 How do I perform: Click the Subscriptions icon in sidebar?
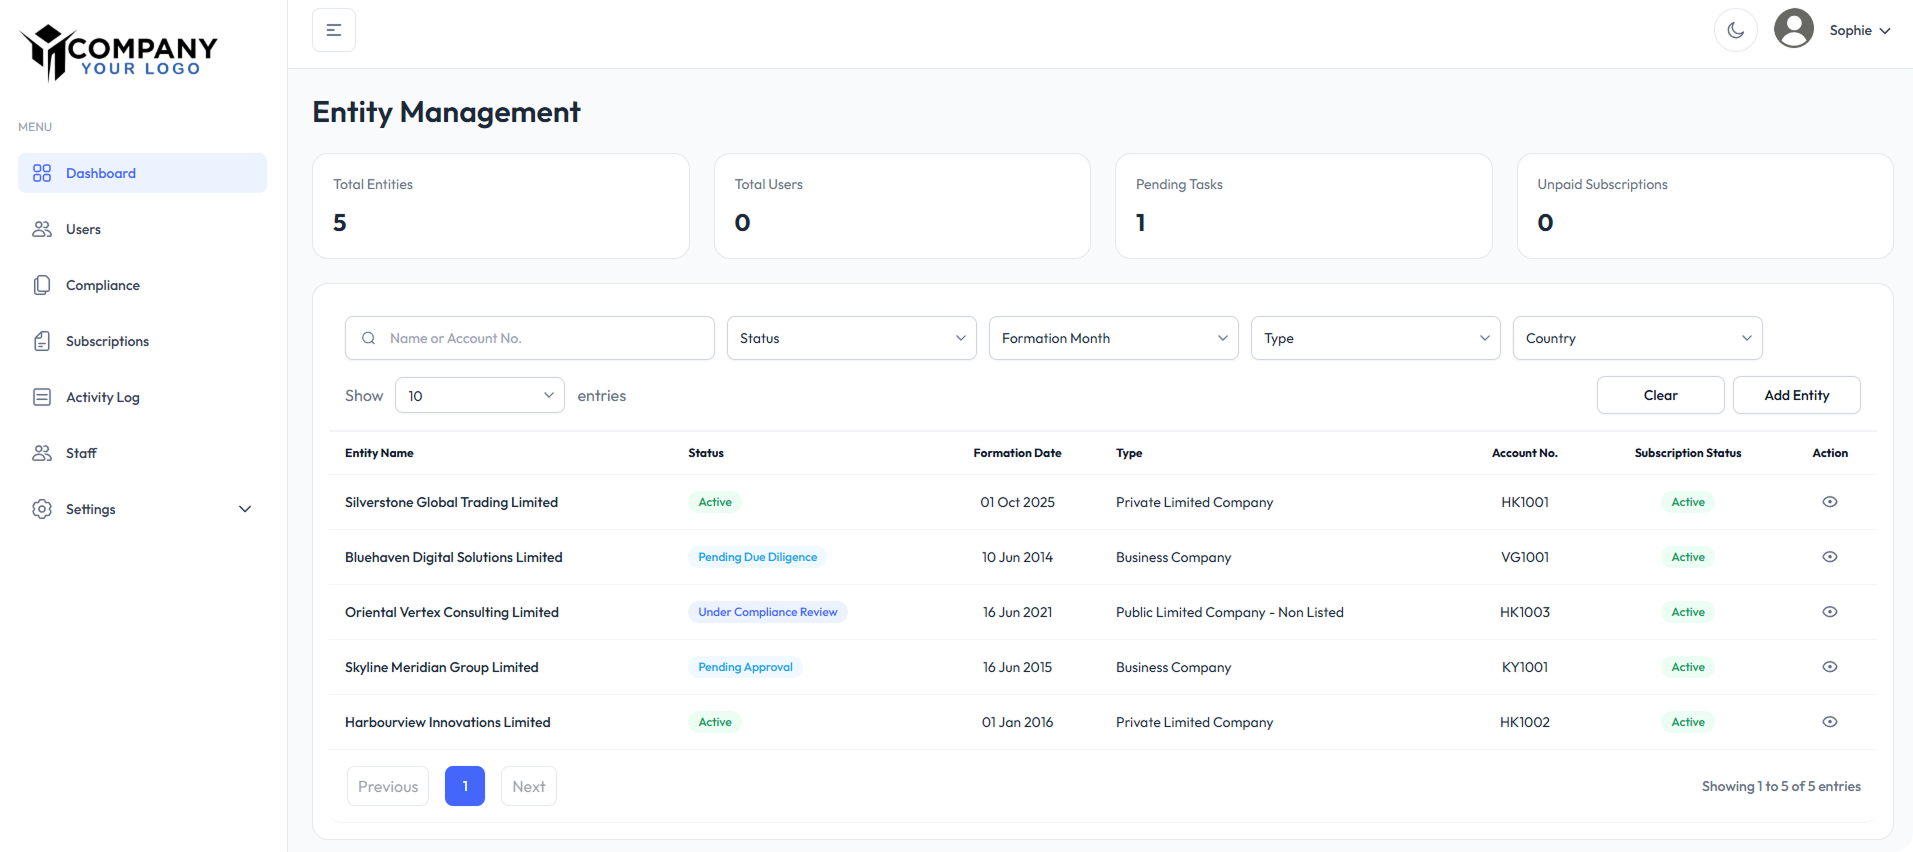(42, 341)
